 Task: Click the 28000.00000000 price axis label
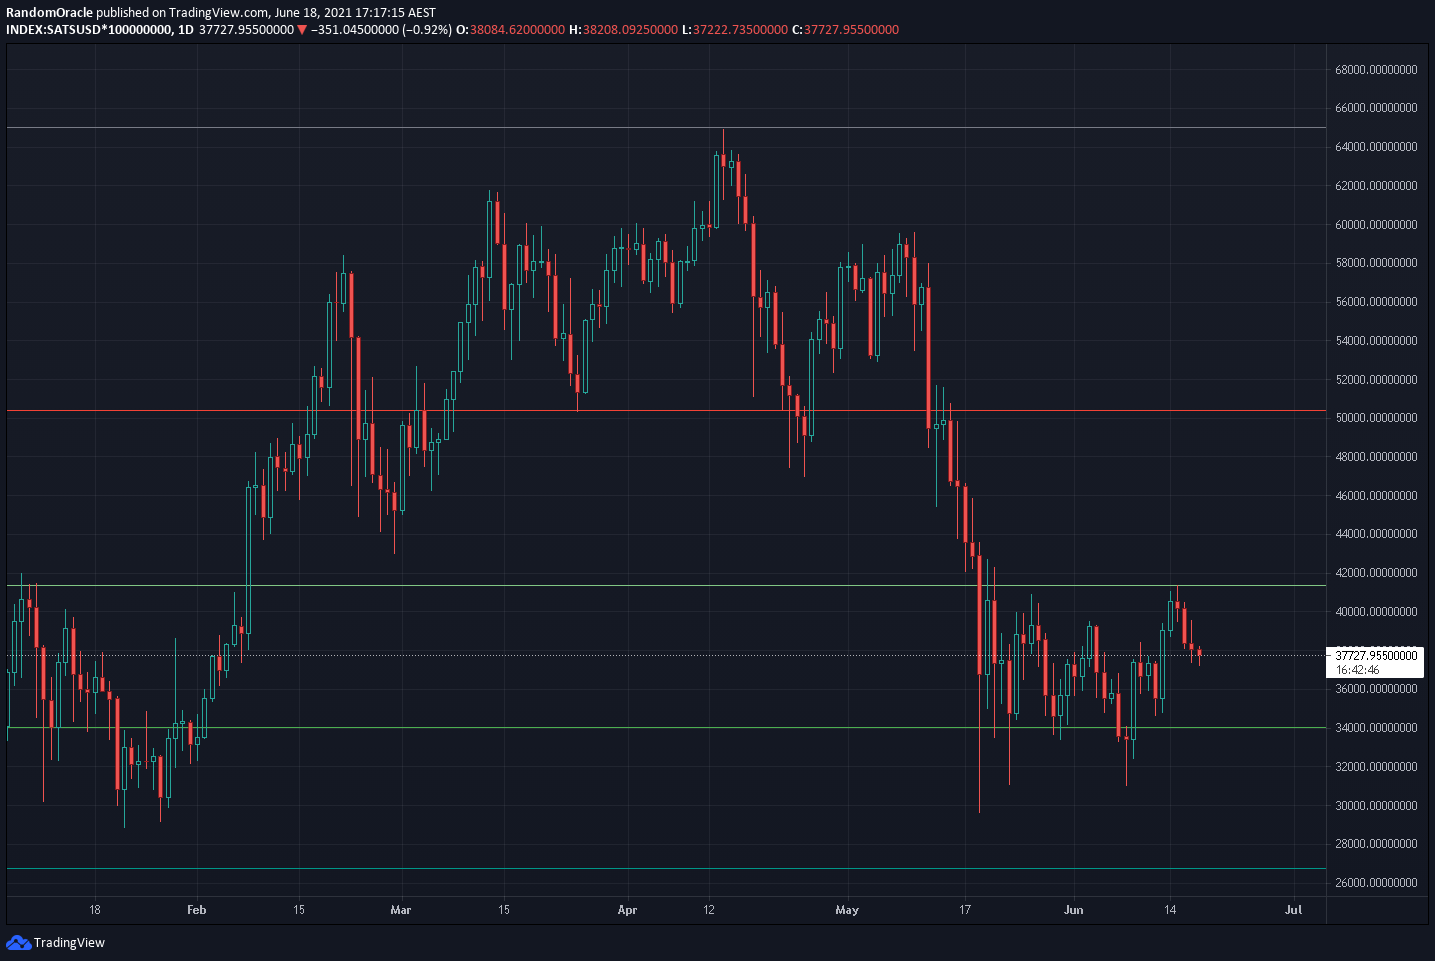(1376, 844)
